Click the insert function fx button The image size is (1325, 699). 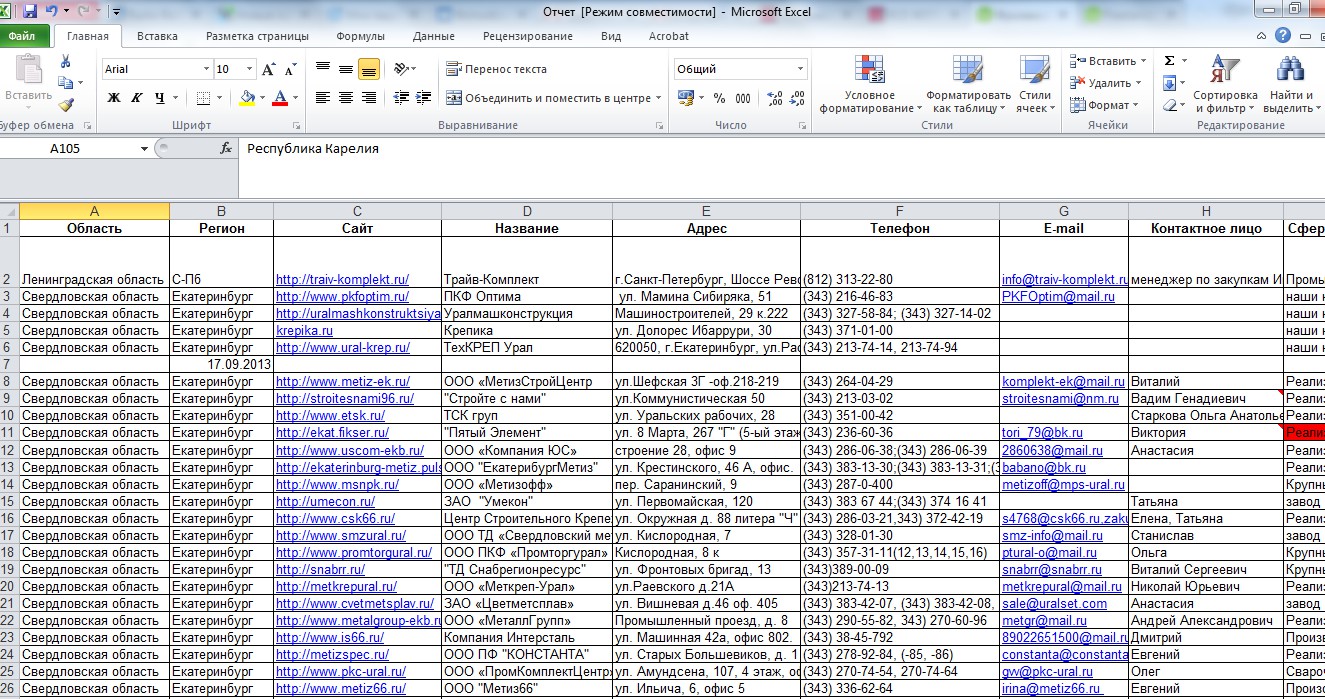coord(226,148)
